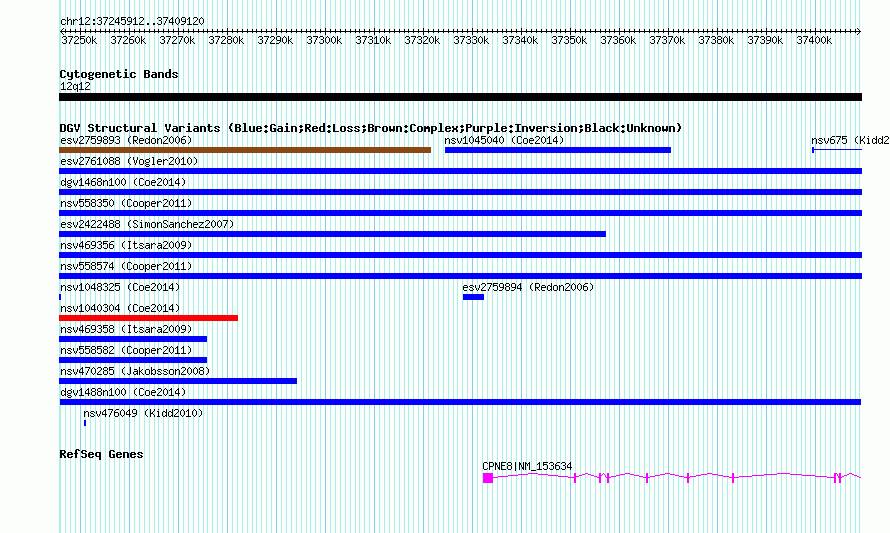Viewport: 890px width, 533px height.
Task: Click the CPNE8|NM_153634 gene label
Action: pyautogui.click(x=527, y=467)
